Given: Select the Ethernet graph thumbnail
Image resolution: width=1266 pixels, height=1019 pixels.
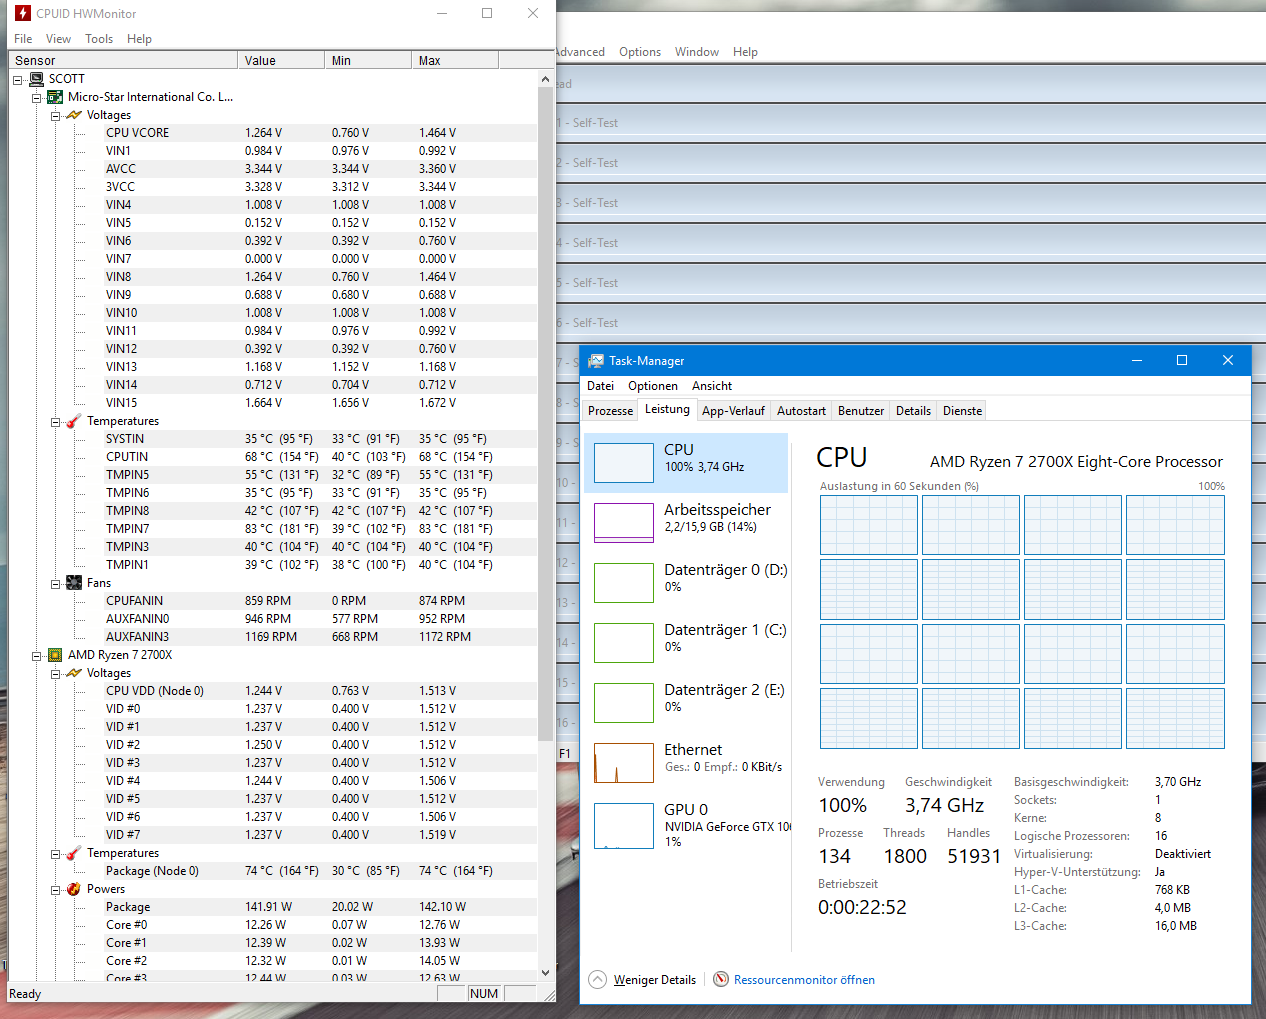Looking at the screenshot, I should pyautogui.click(x=624, y=763).
